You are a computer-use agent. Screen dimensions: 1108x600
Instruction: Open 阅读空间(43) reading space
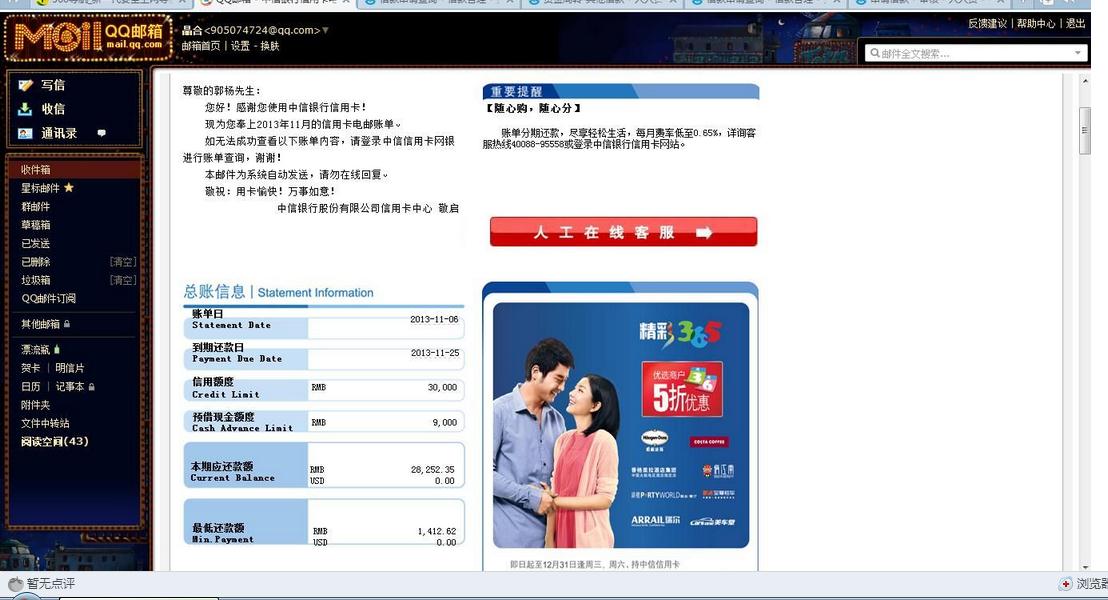(x=54, y=441)
